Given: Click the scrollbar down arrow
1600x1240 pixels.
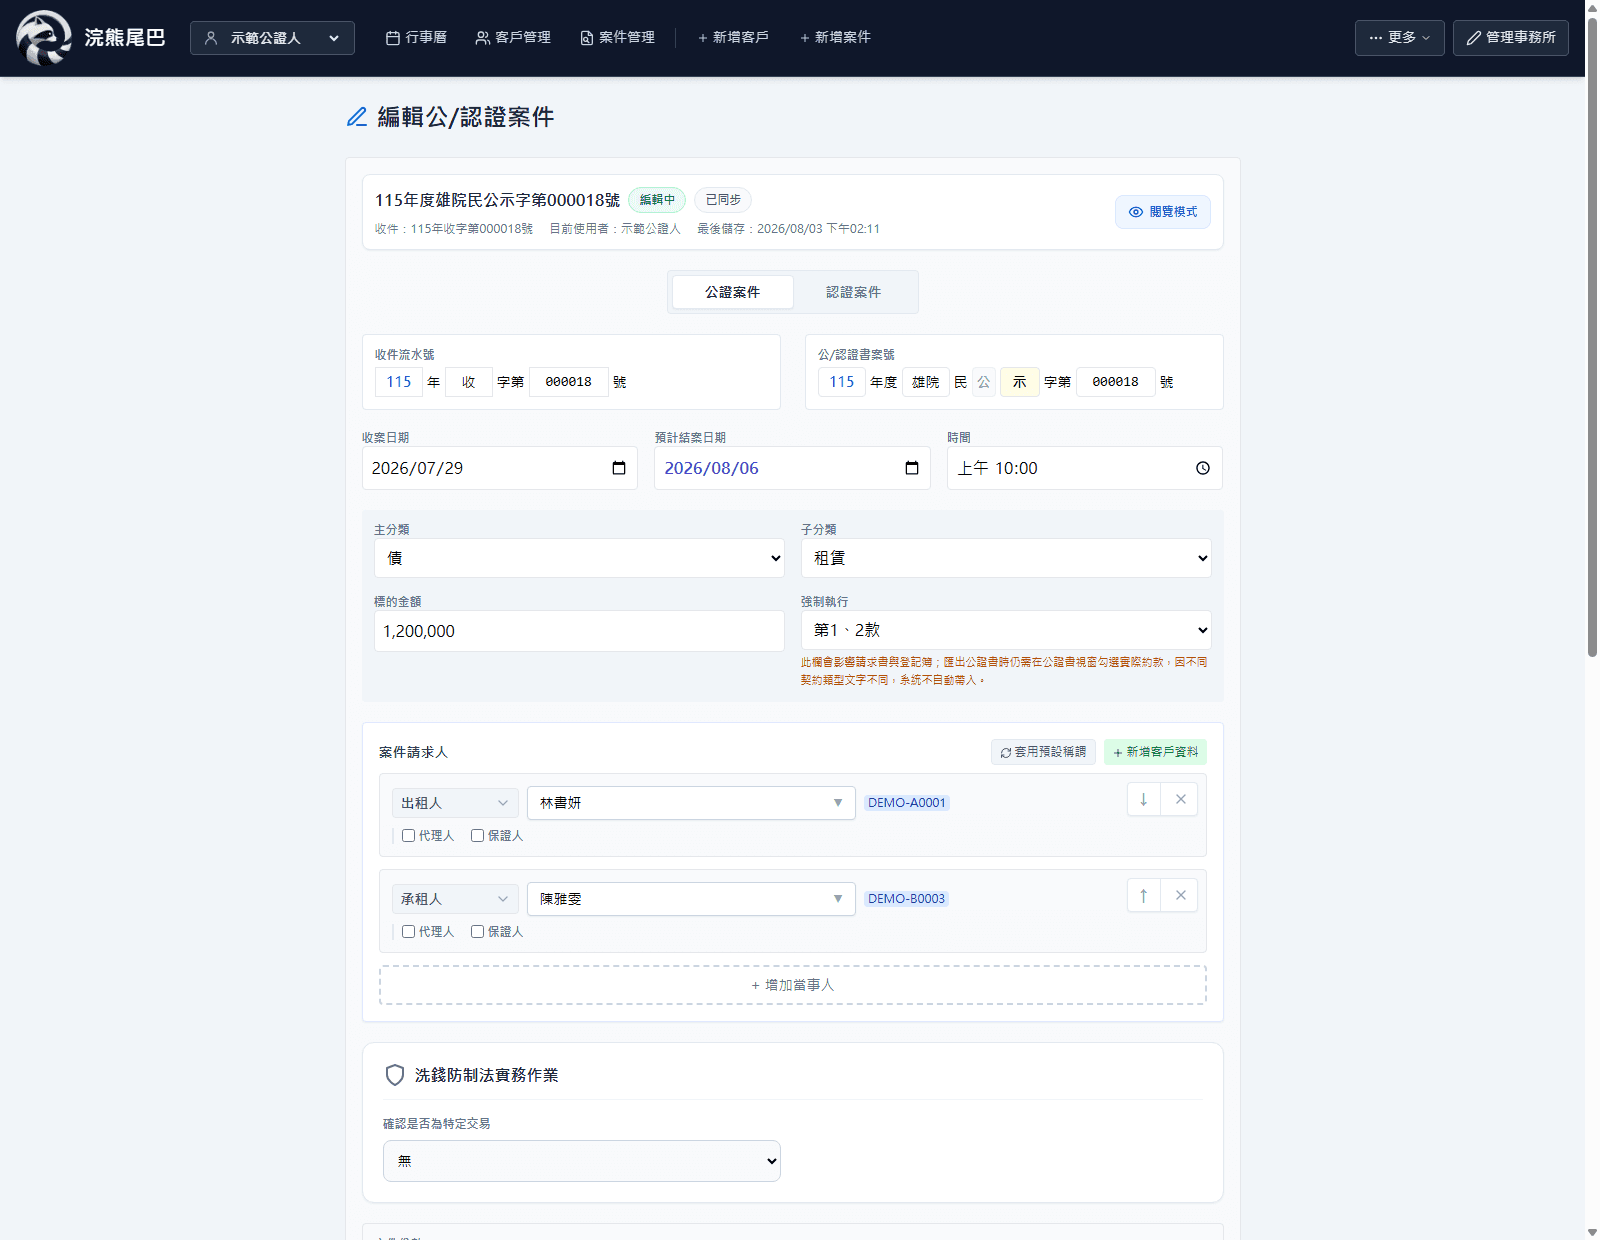Looking at the screenshot, I should pyautogui.click(x=1592, y=1232).
